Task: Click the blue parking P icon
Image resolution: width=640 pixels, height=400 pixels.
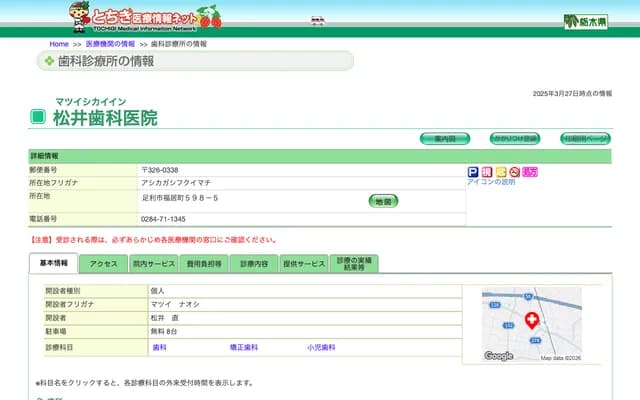Action: [473, 172]
